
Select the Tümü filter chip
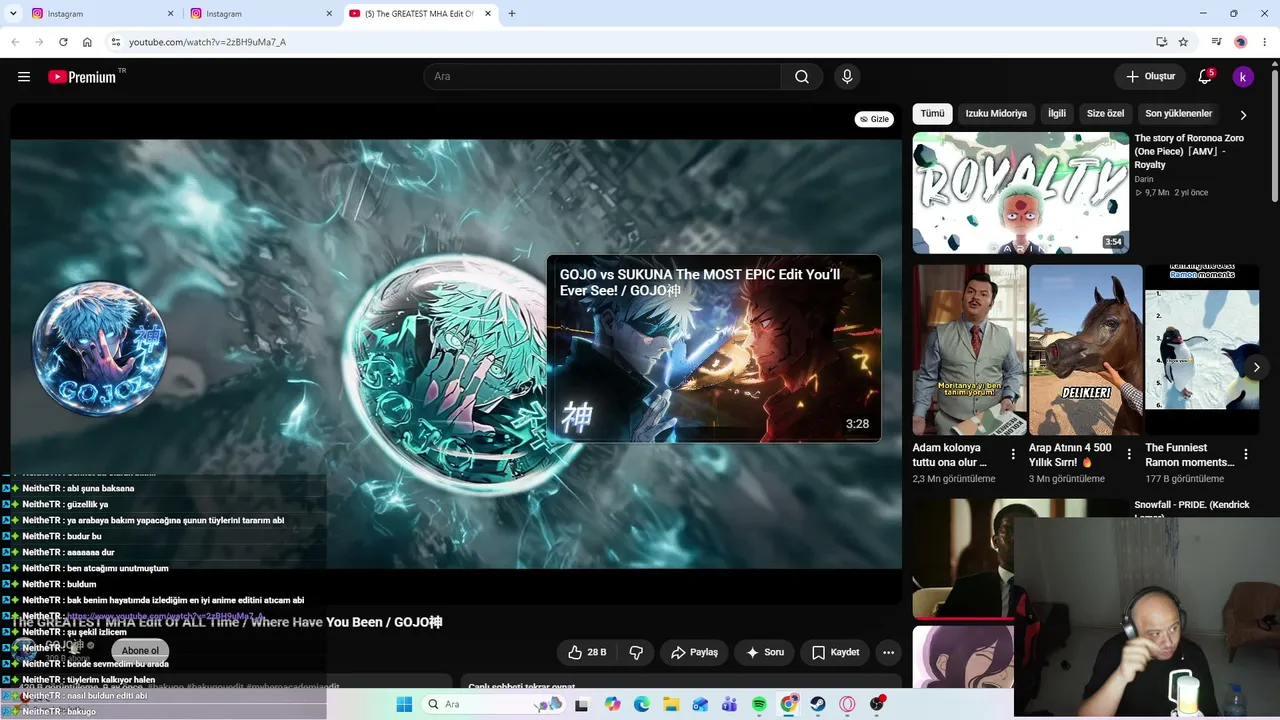point(932,114)
